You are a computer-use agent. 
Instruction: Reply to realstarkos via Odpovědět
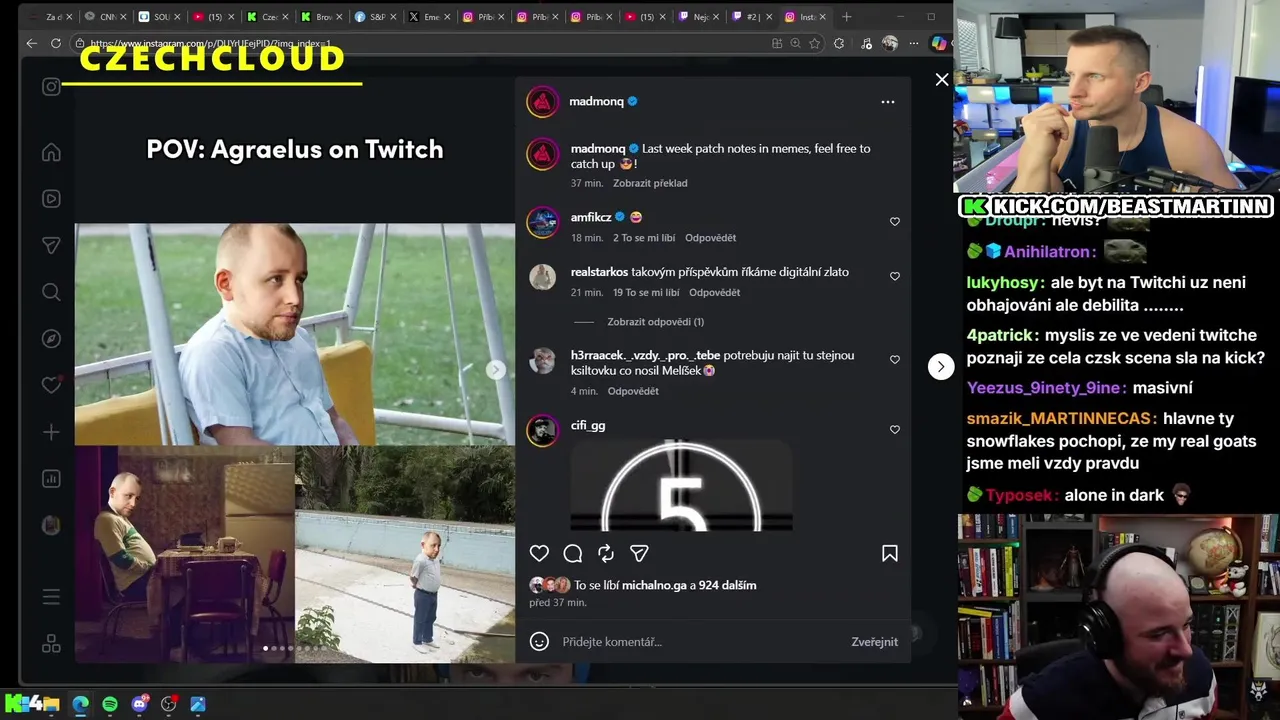click(714, 293)
